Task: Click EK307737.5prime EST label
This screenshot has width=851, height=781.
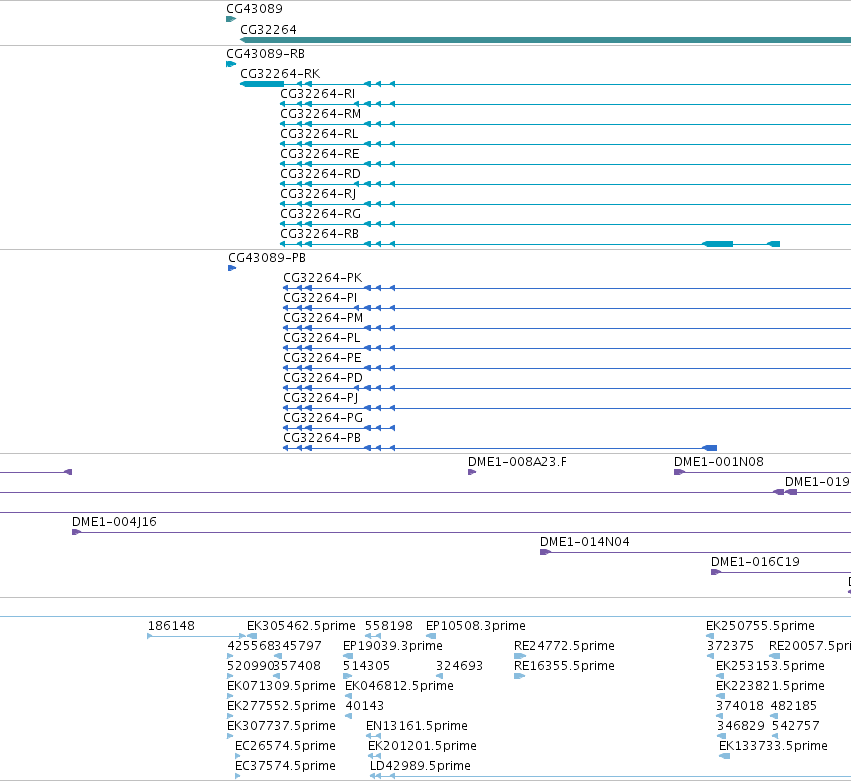Action: click(x=281, y=727)
